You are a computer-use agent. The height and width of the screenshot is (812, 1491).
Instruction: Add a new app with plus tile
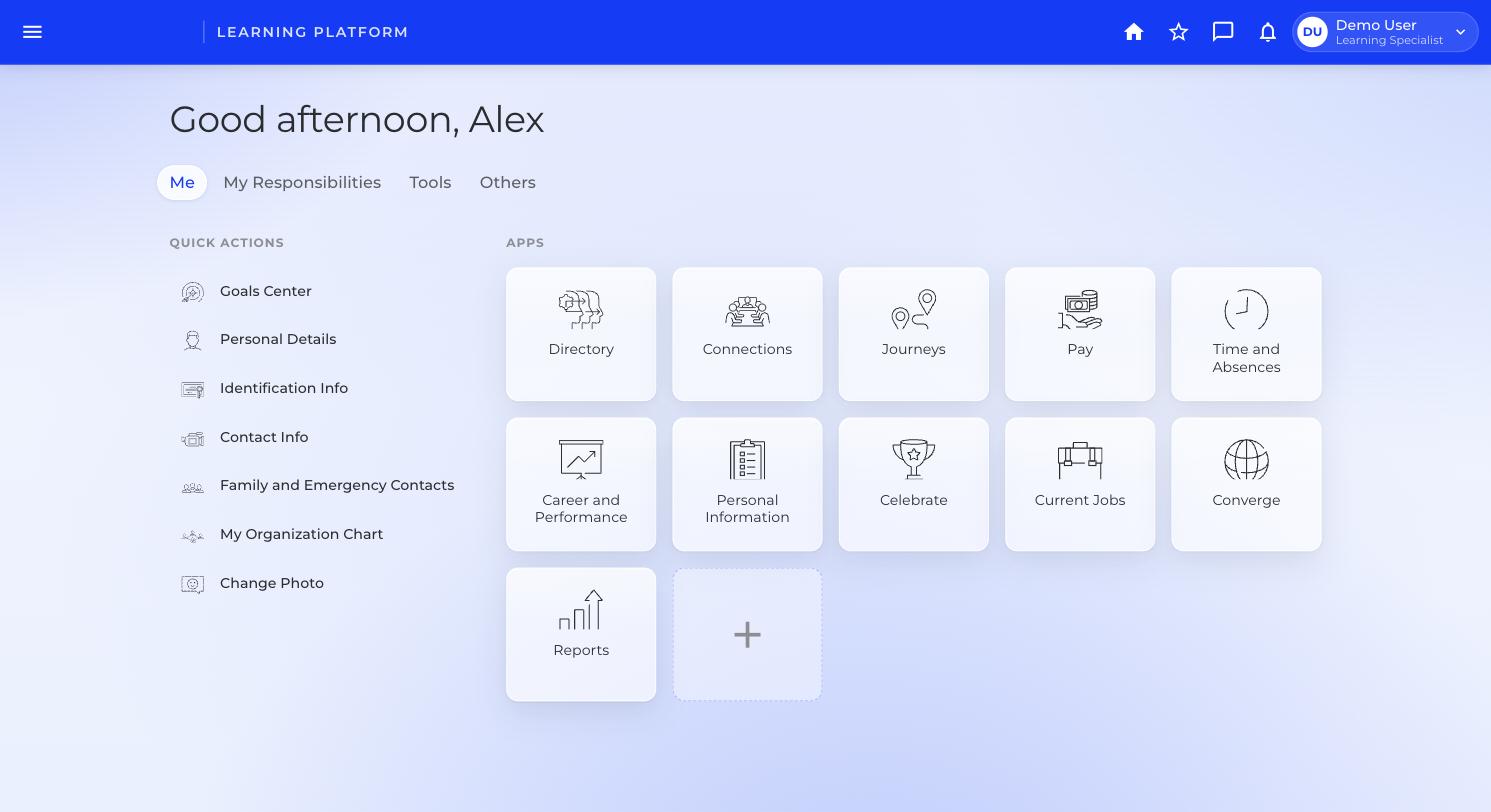click(747, 635)
